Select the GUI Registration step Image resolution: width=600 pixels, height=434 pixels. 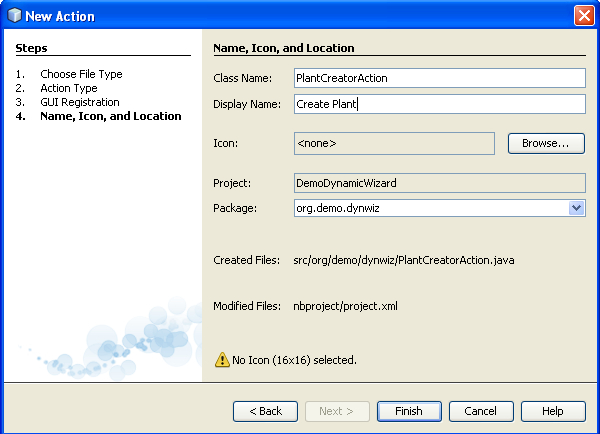(x=79, y=102)
